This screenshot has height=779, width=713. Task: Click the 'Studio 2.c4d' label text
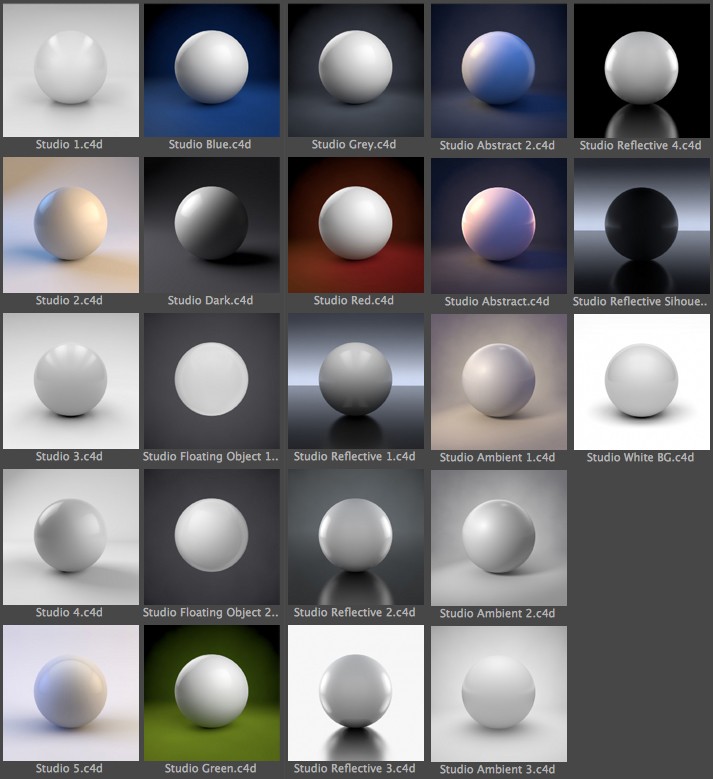69,301
